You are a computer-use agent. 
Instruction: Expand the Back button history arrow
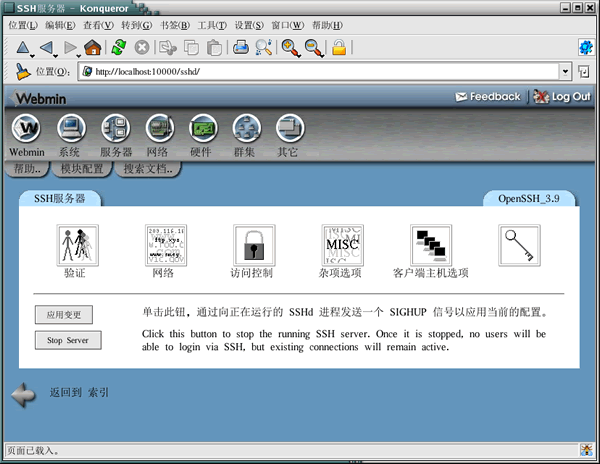coord(55,56)
